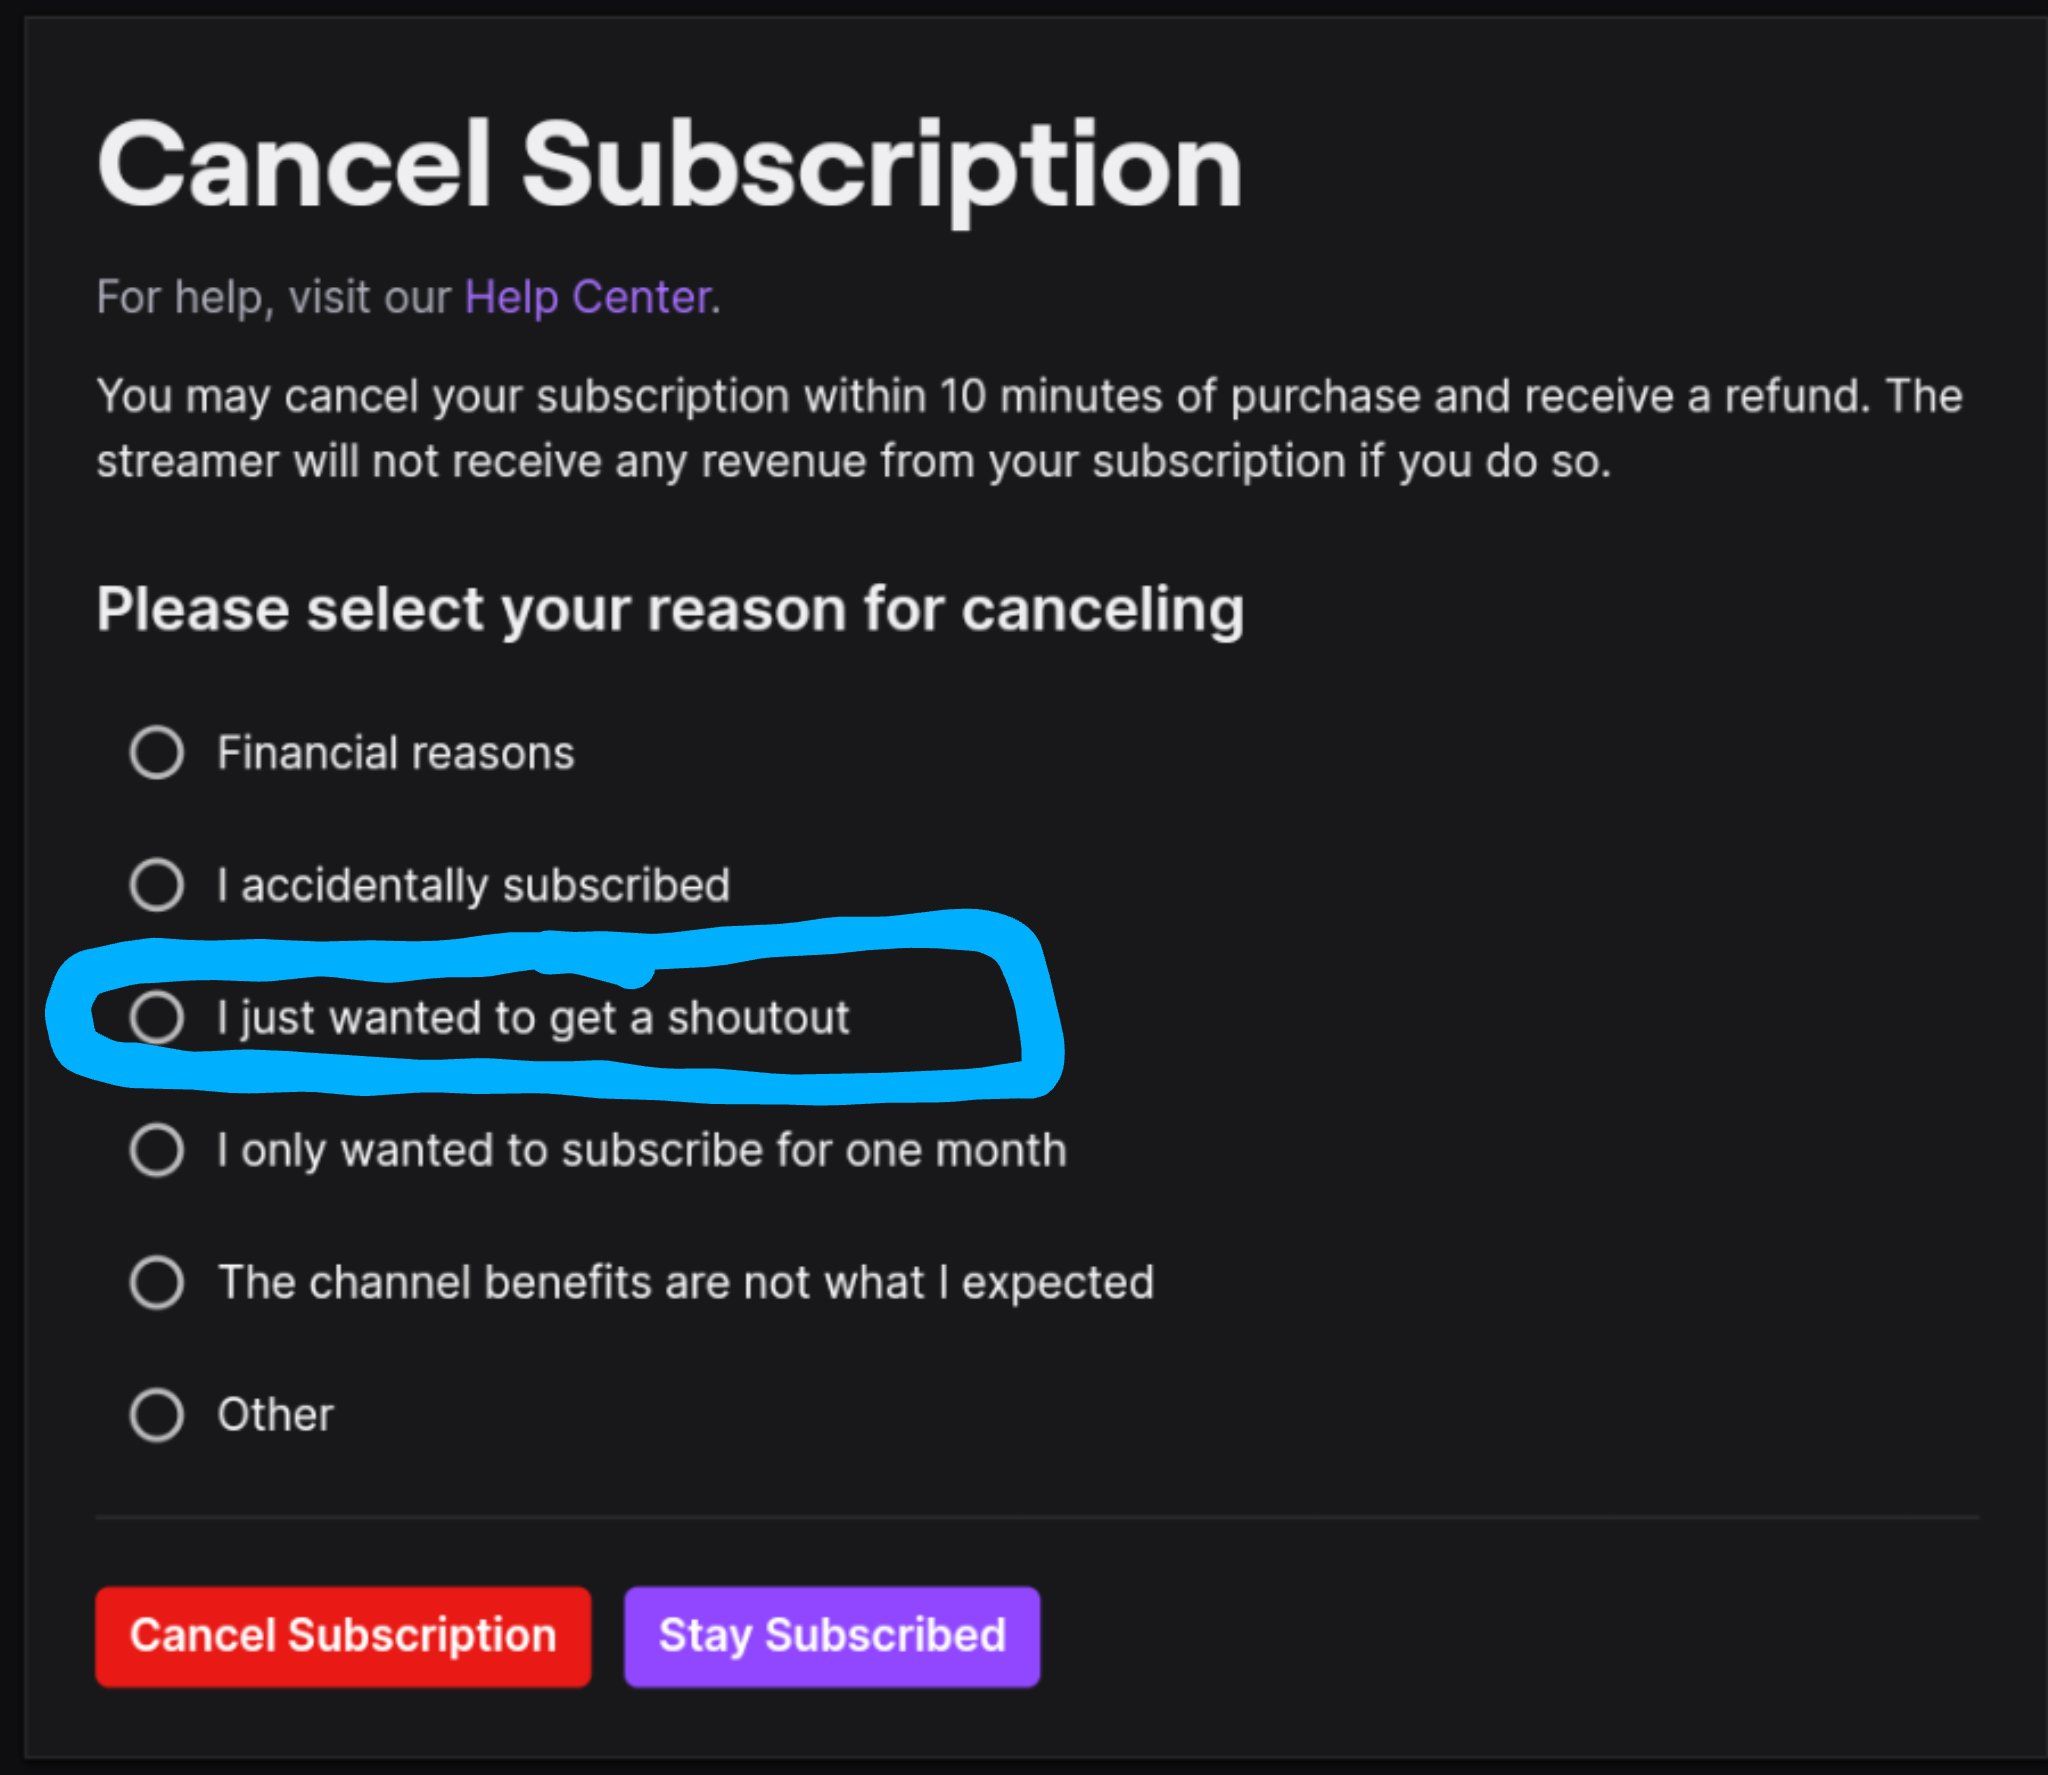Click the subscribe for one month label text

point(642,1150)
